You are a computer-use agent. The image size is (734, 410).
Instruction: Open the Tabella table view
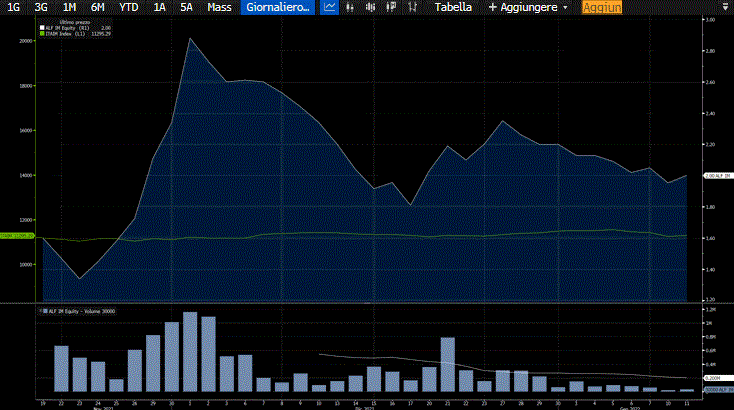(x=453, y=7)
